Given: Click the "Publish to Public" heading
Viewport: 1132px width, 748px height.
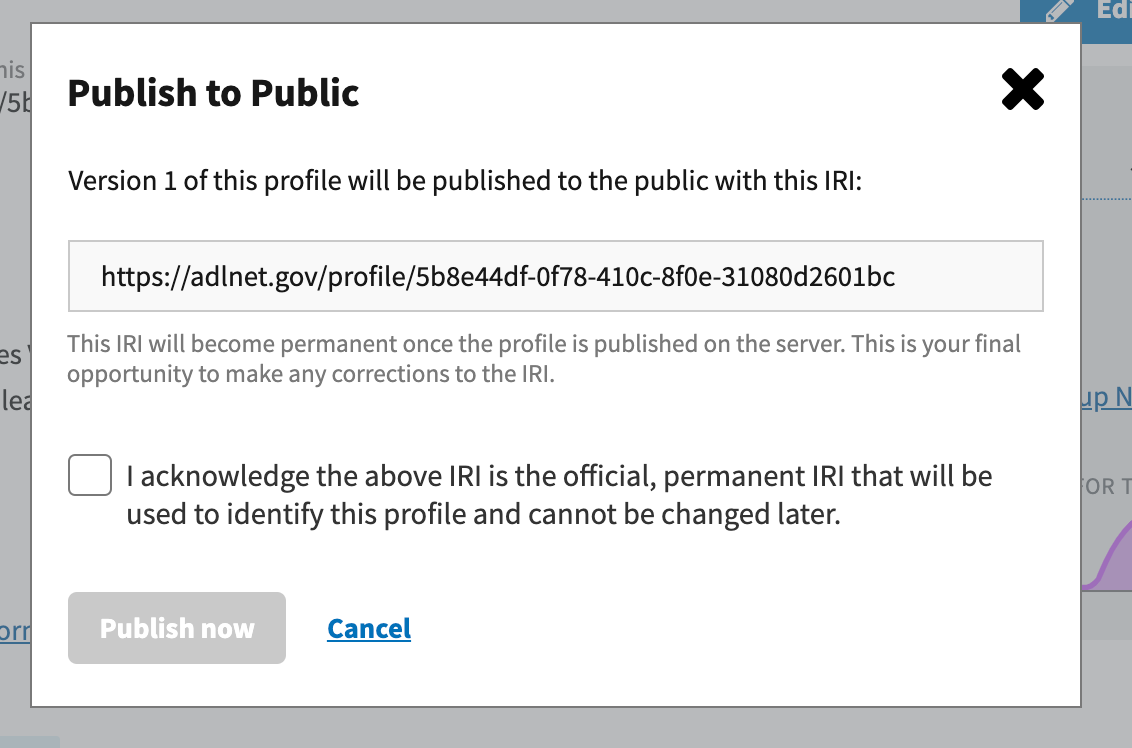Looking at the screenshot, I should (213, 93).
